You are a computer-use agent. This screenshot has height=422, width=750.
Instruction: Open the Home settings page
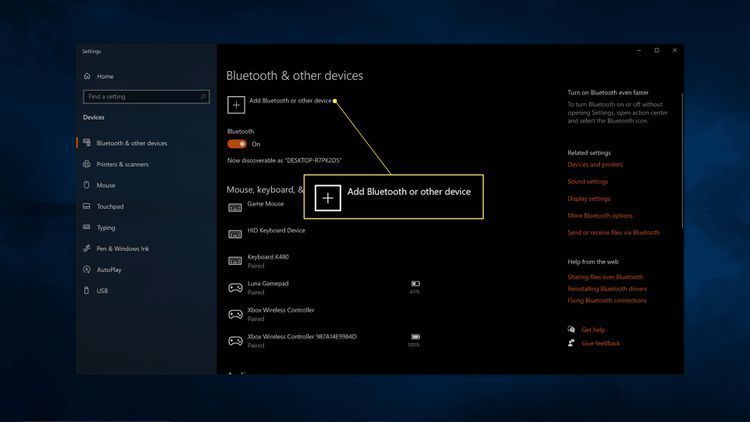105,76
